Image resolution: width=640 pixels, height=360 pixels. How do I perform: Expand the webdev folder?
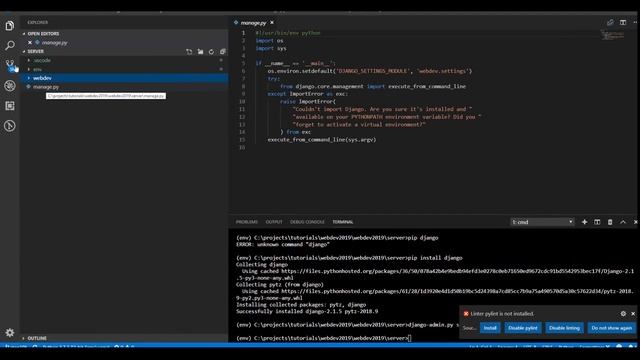(124, 78)
